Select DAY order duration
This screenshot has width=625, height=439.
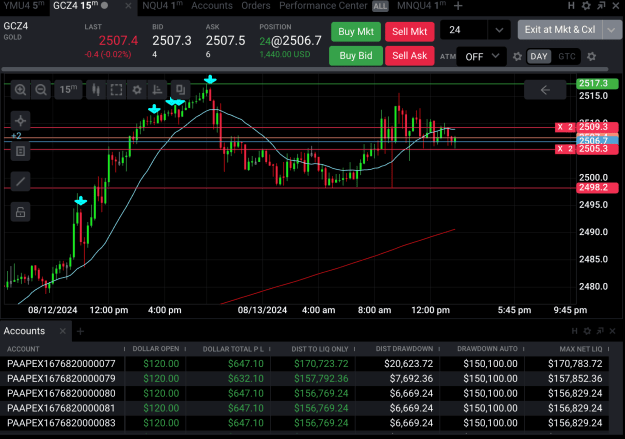point(539,57)
